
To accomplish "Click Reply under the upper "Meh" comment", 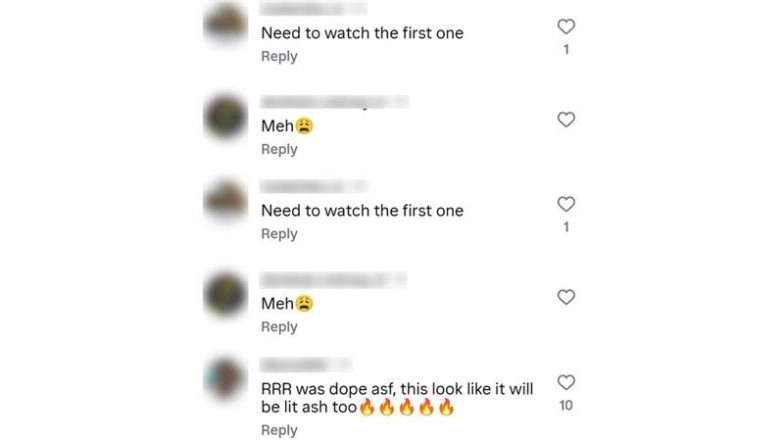I will coord(279,150).
